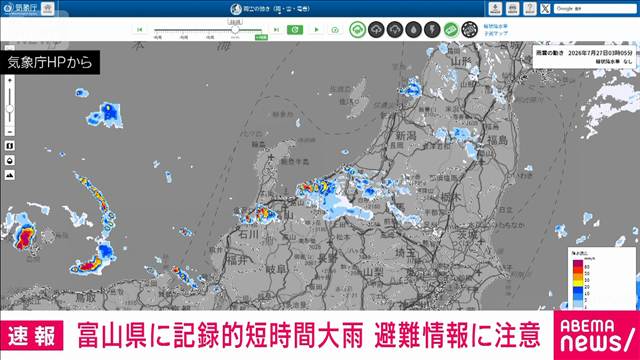The image size is (640, 360).
Task: Click the time slider handle
Action: pos(235,29)
